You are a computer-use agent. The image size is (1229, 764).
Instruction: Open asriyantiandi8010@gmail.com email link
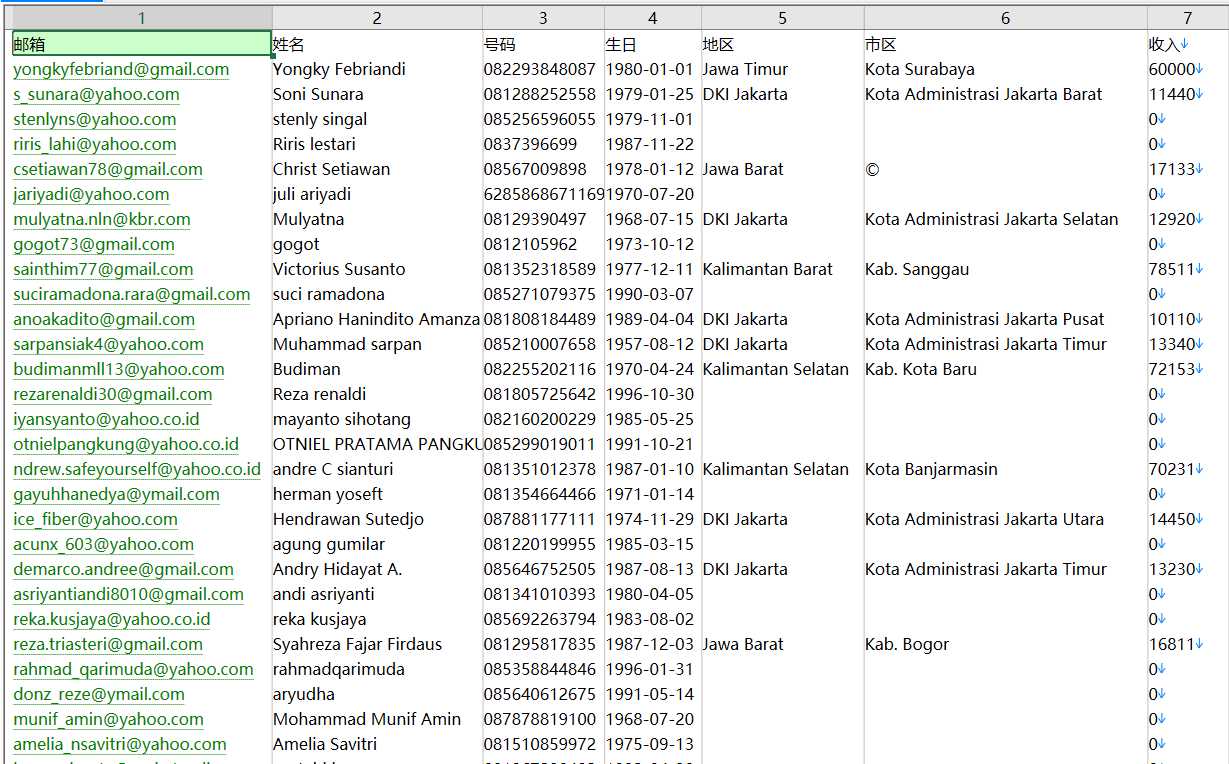pyautogui.click(x=128, y=594)
